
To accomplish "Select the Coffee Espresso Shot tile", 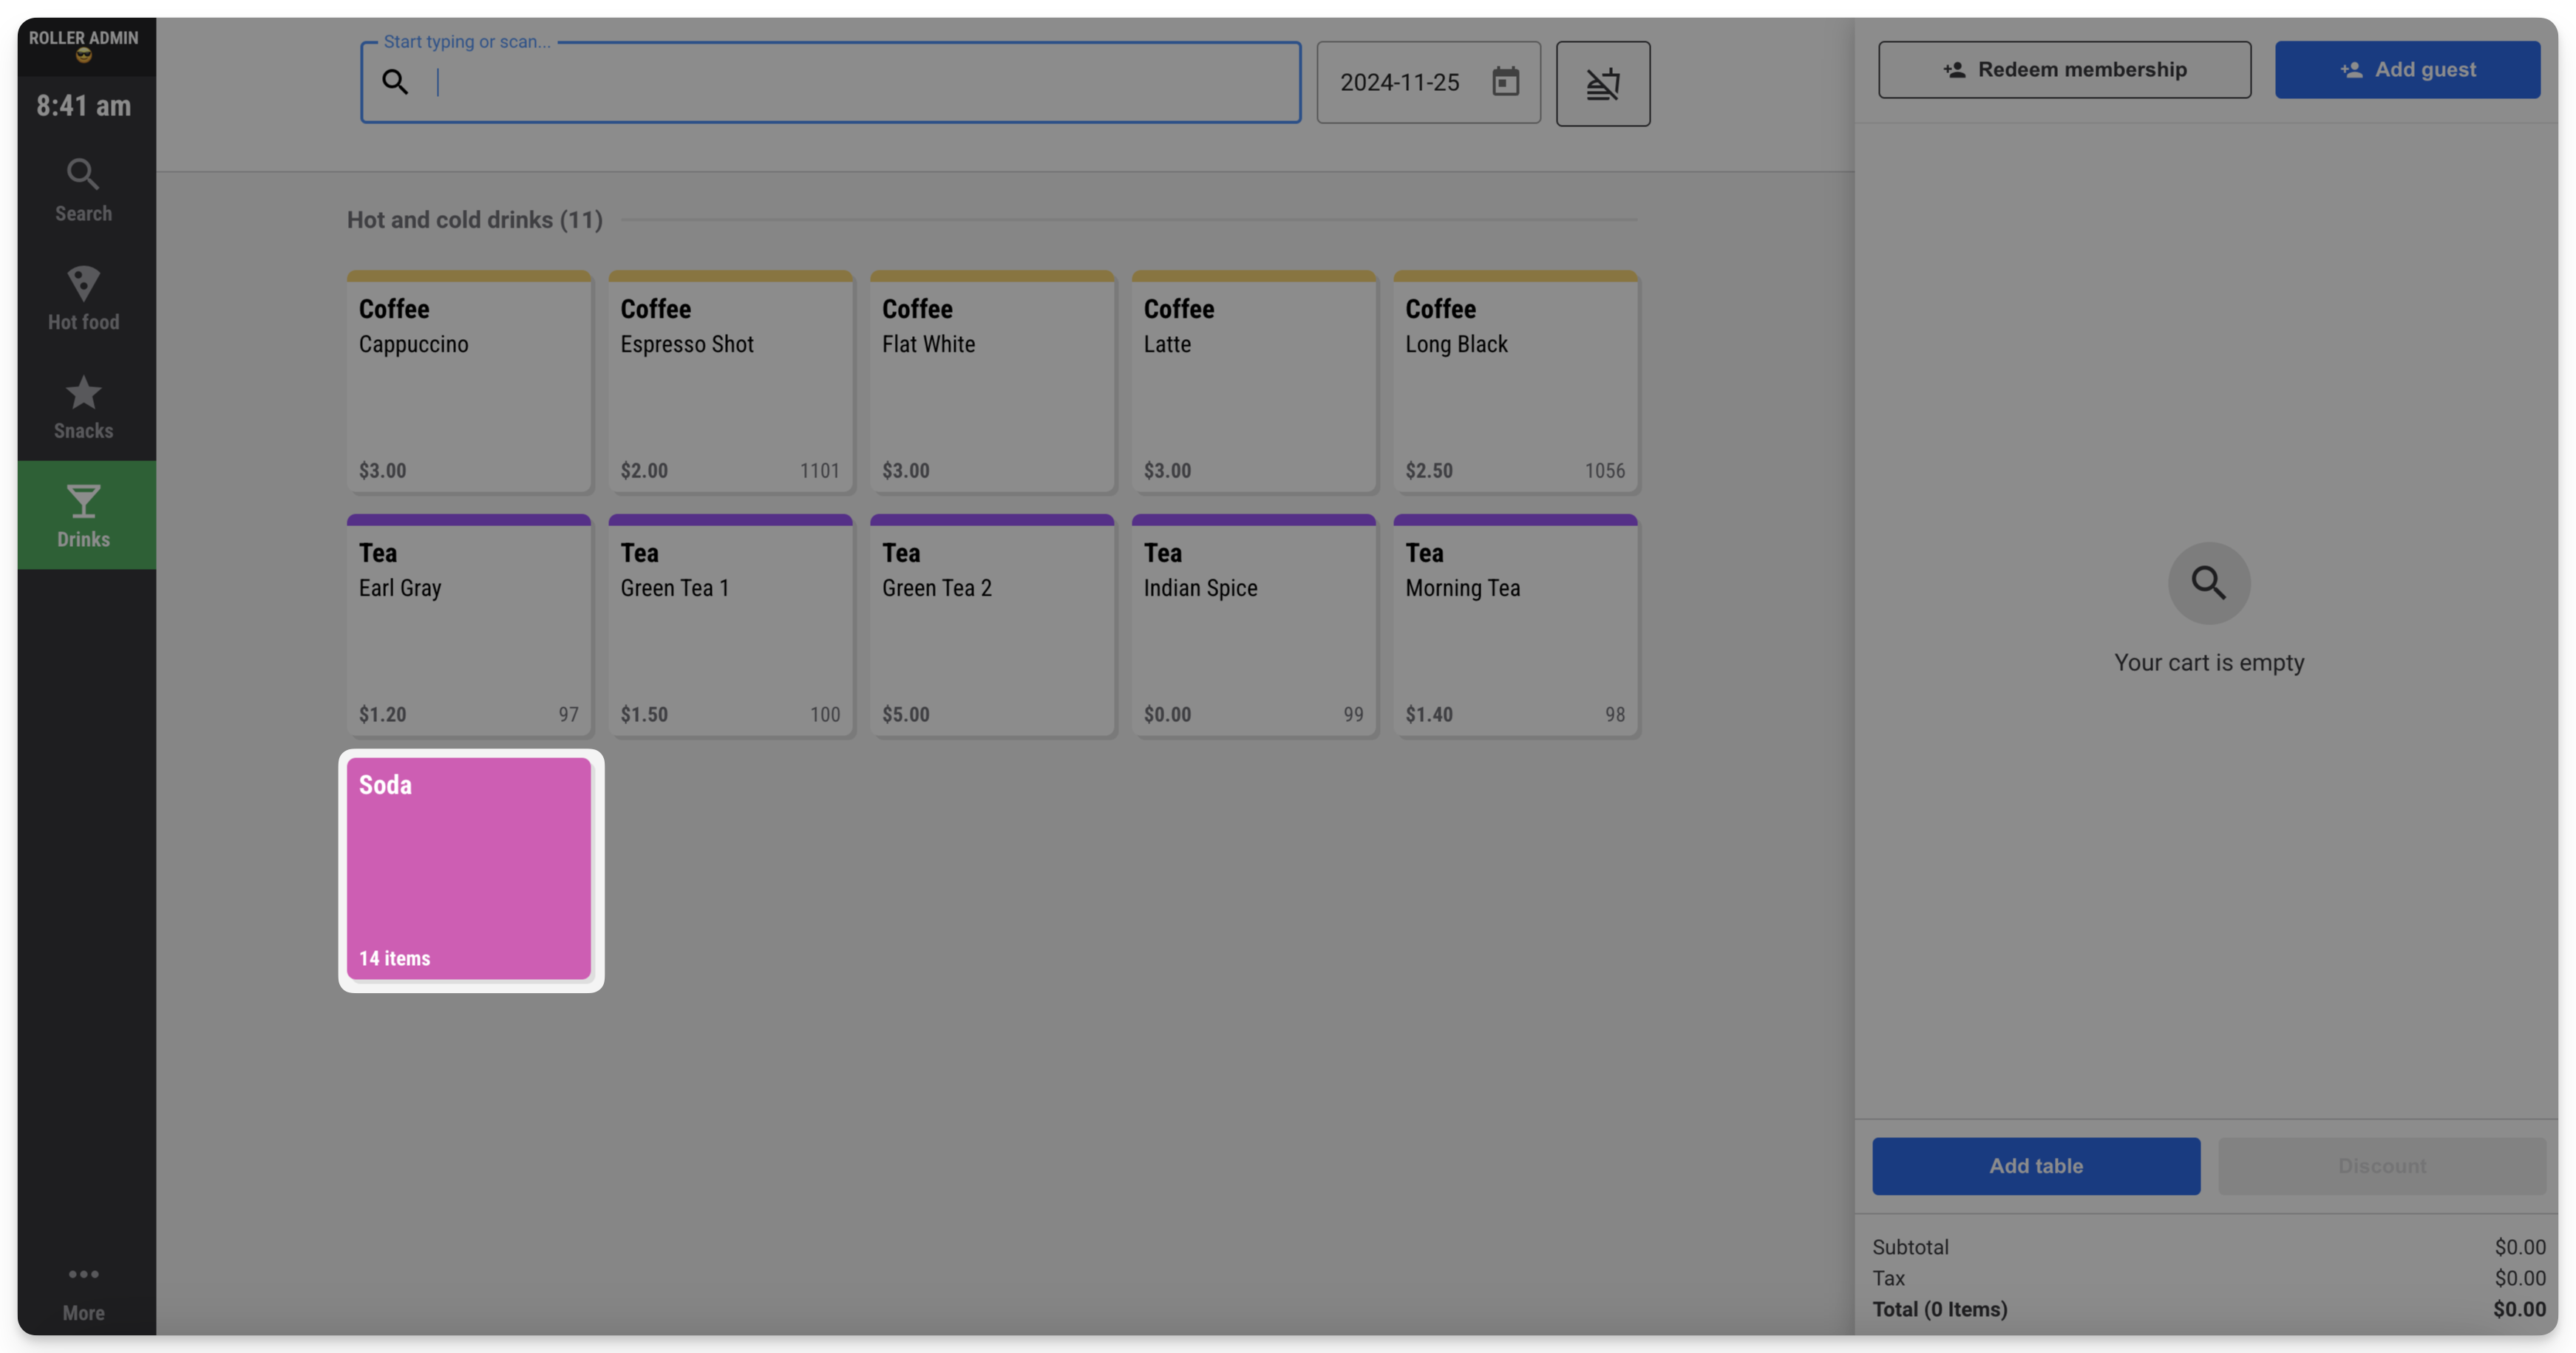I will pyautogui.click(x=731, y=381).
